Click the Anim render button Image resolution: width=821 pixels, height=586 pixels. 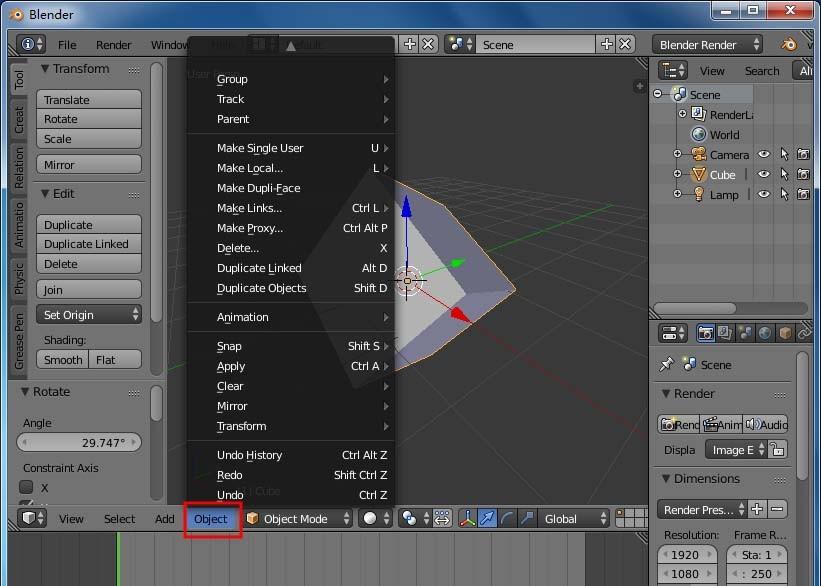pos(722,424)
